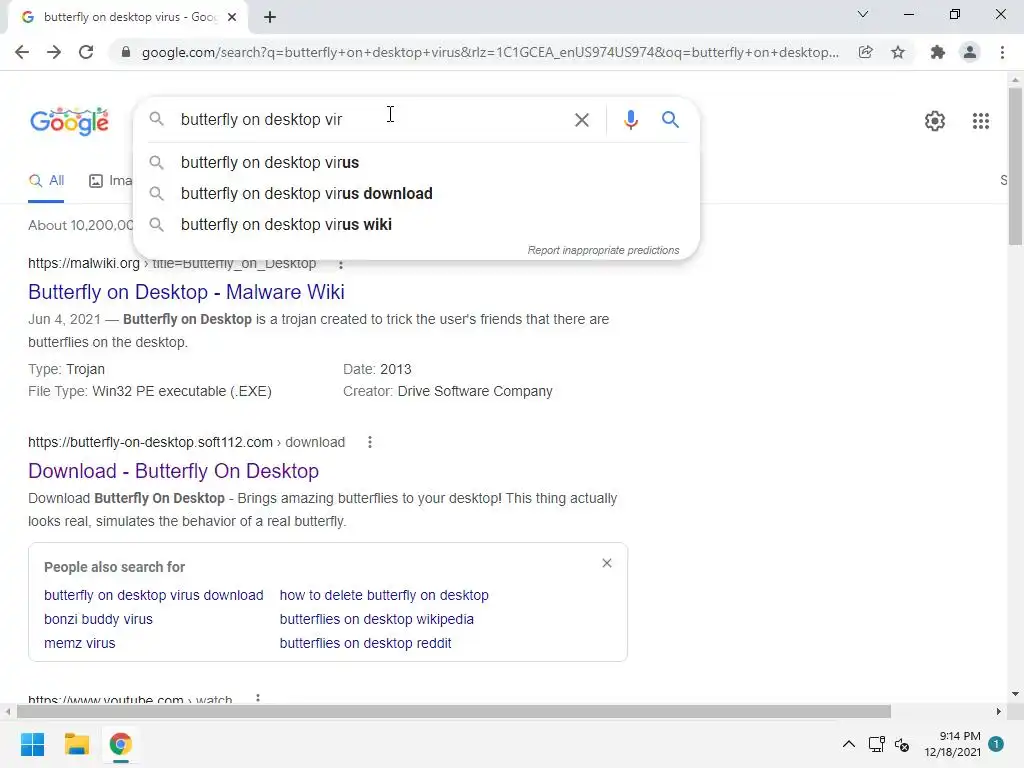The height and width of the screenshot is (768, 1024).
Task: Go to Google logo homepage
Action: tap(69, 121)
